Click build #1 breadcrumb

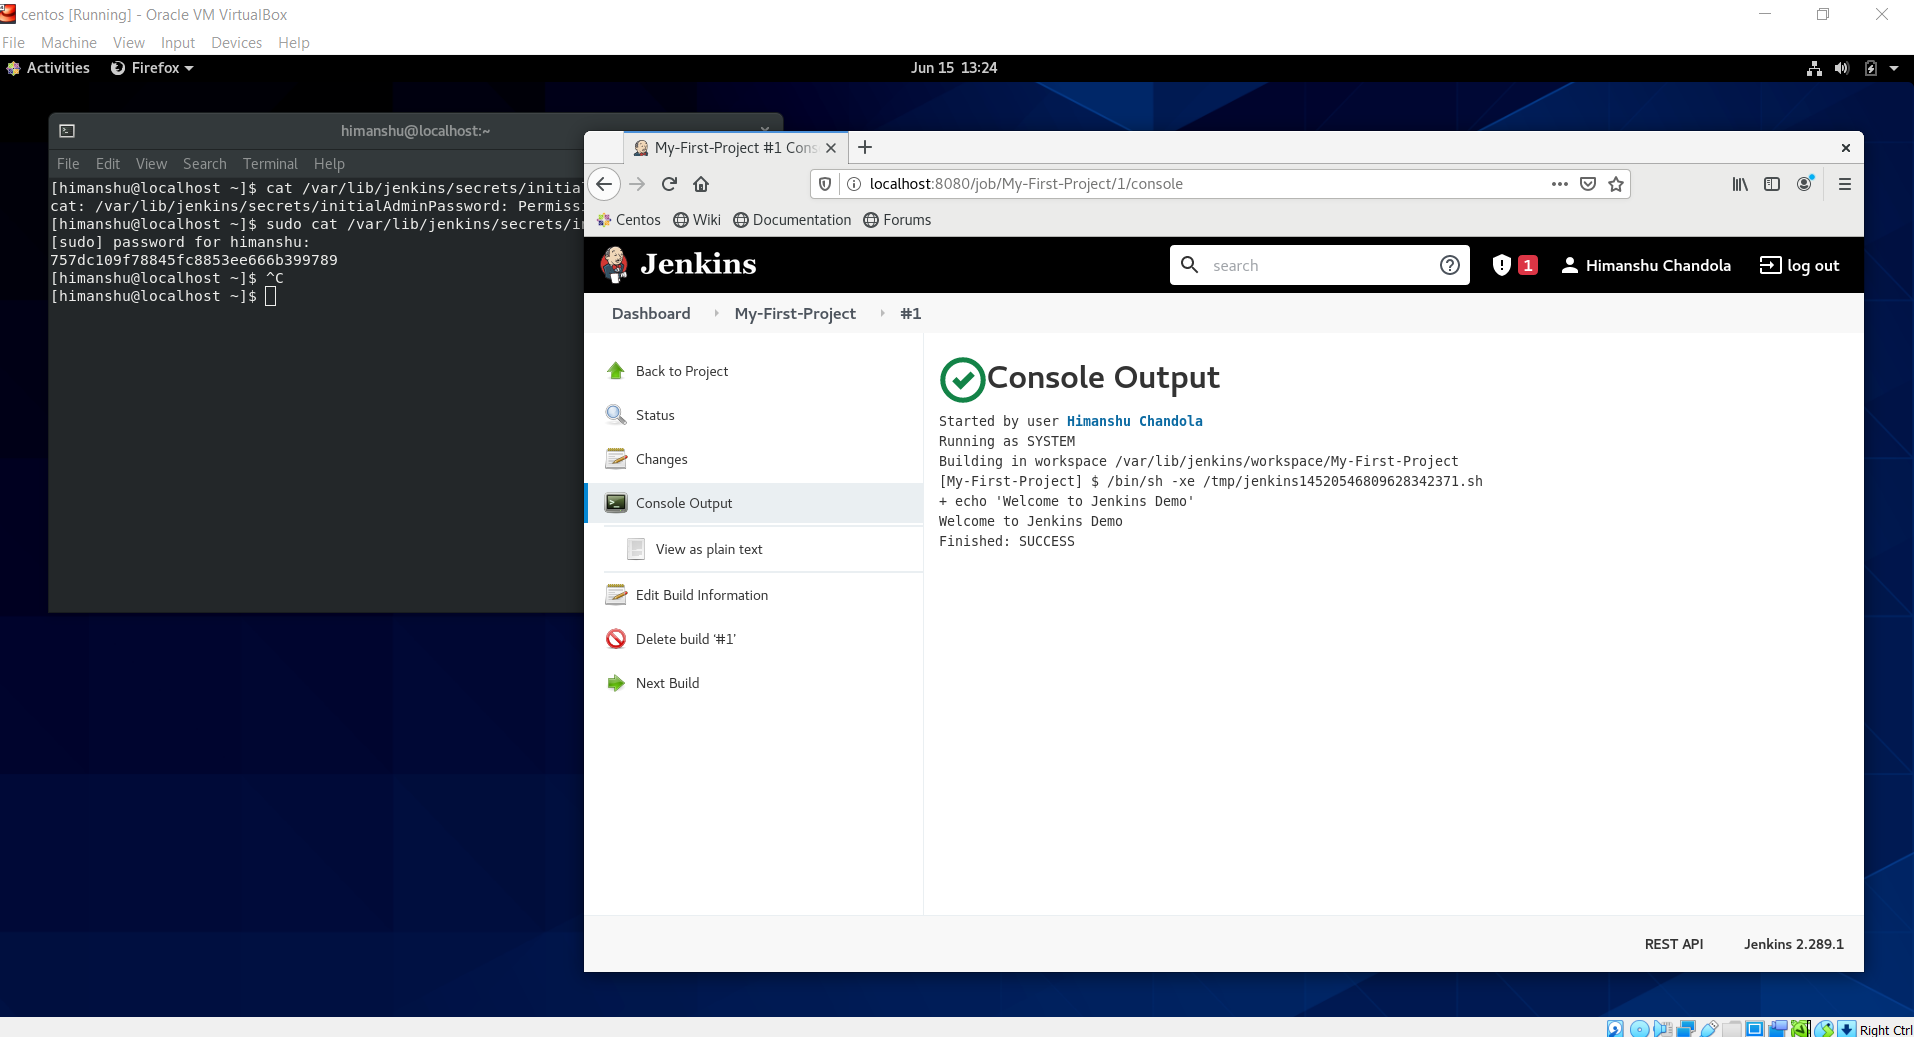tap(910, 313)
